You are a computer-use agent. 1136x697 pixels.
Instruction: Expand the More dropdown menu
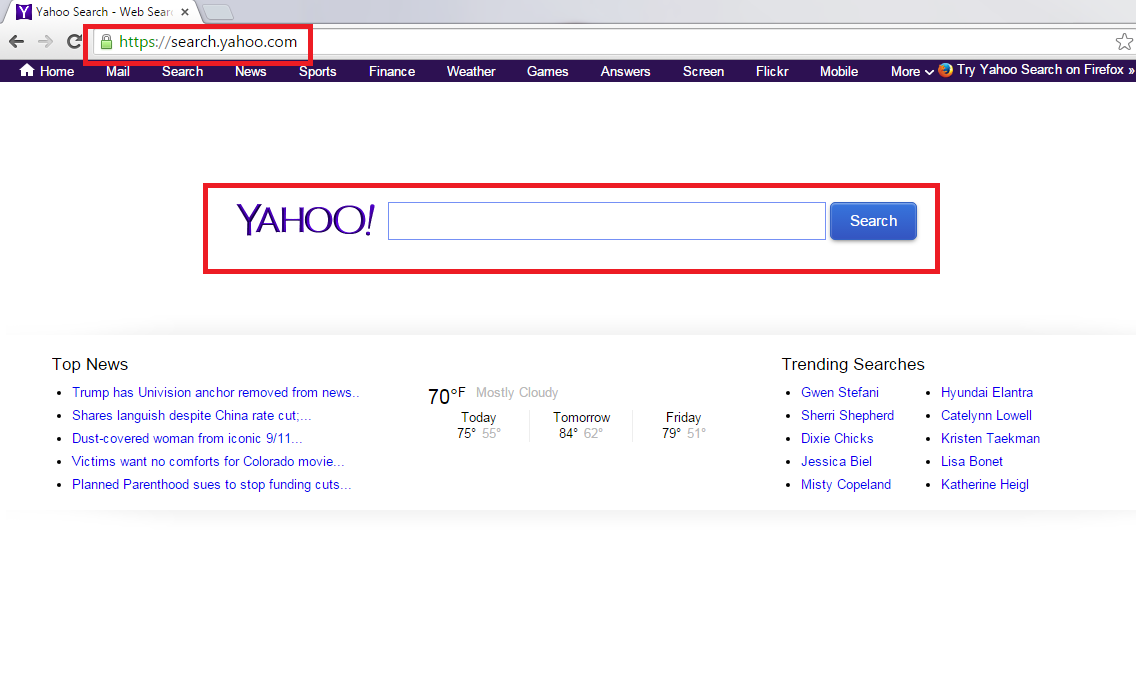click(x=912, y=71)
